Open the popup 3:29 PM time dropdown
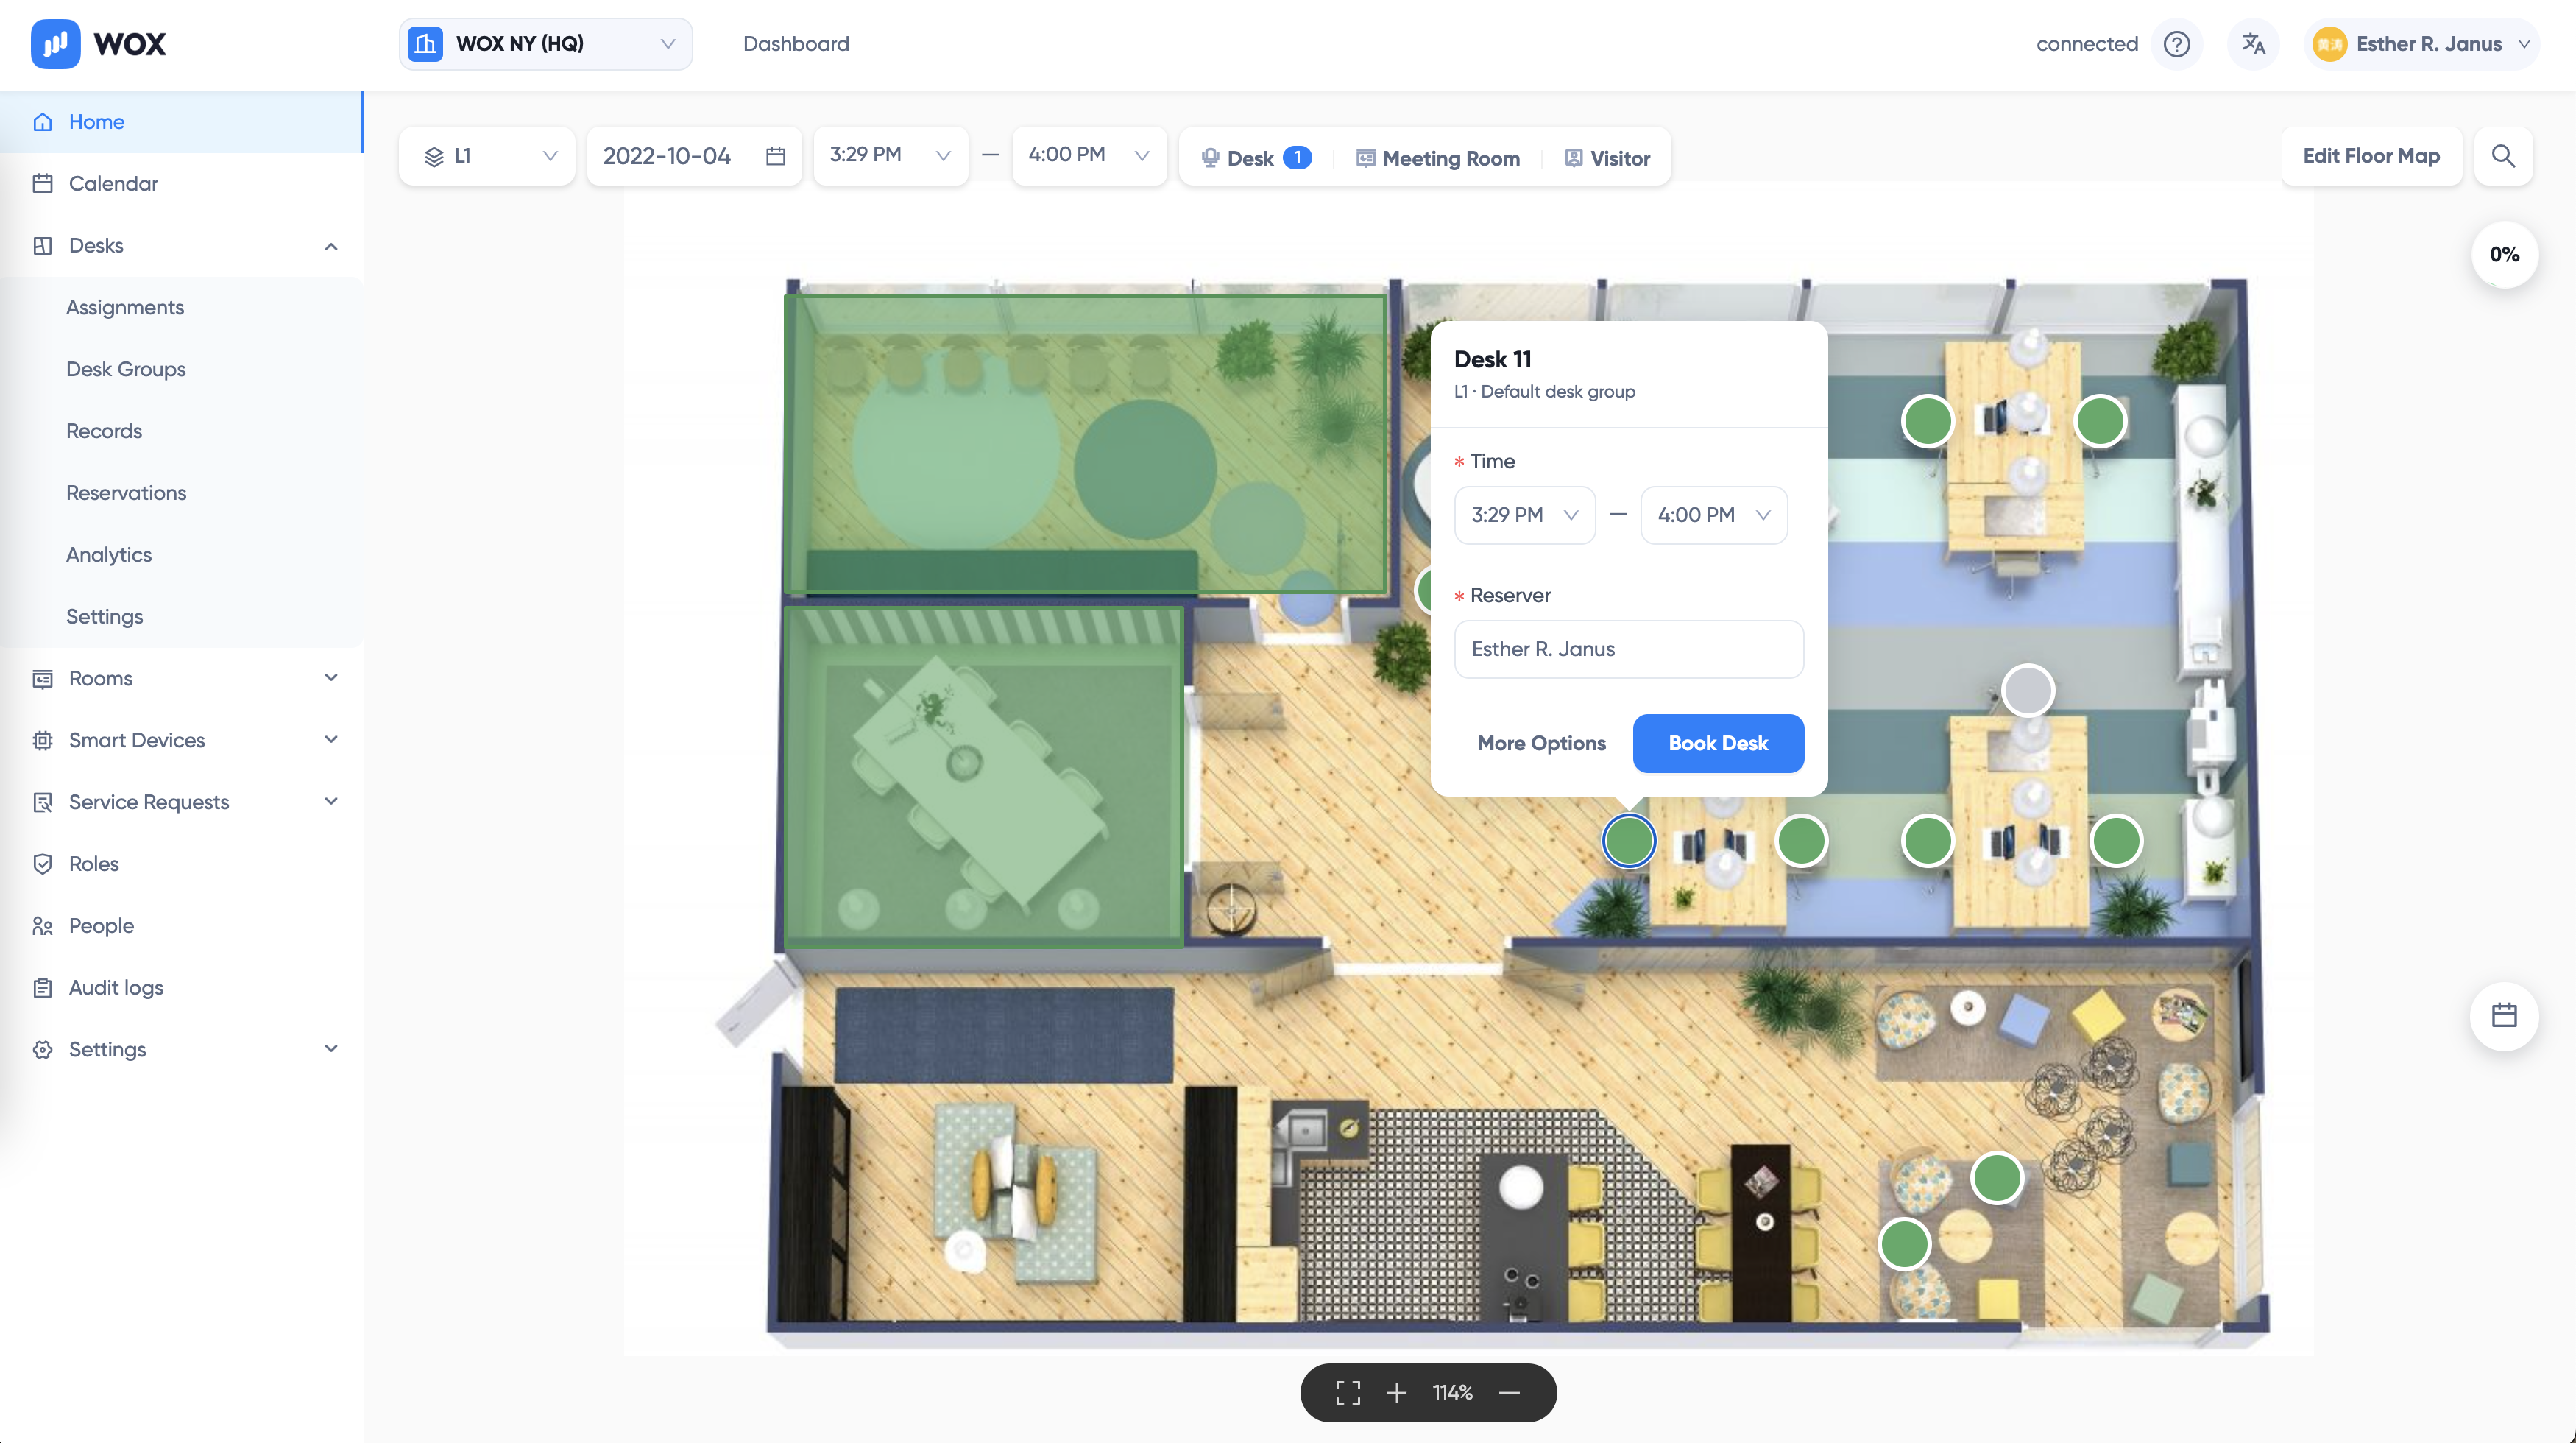The image size is (2576, 1443). (1524, 515)
